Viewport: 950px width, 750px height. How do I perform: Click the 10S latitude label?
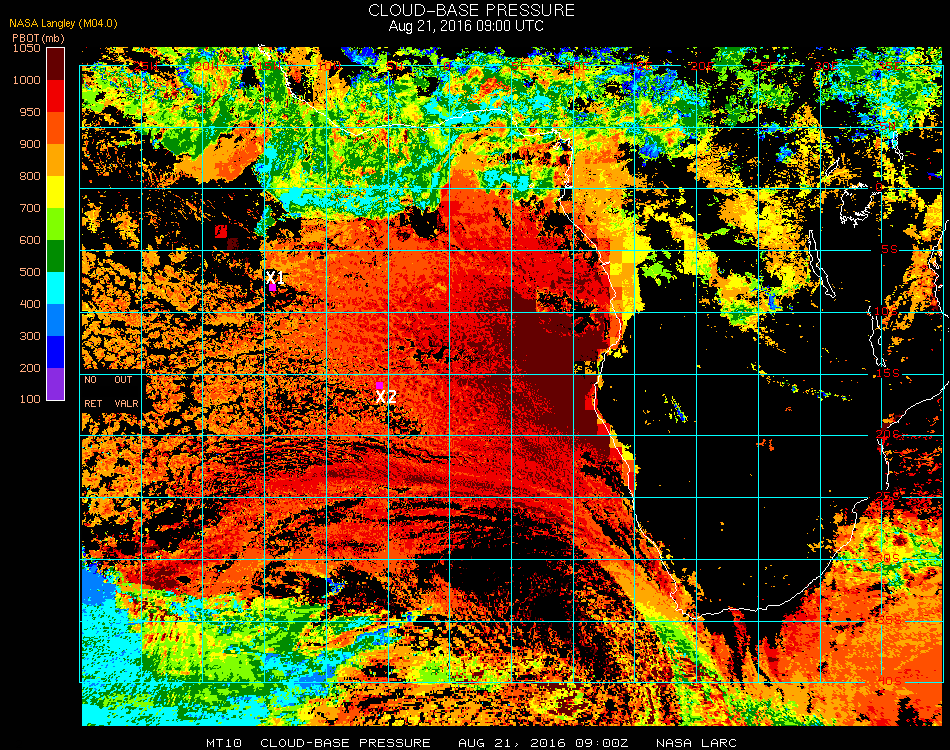coord(885,311)
